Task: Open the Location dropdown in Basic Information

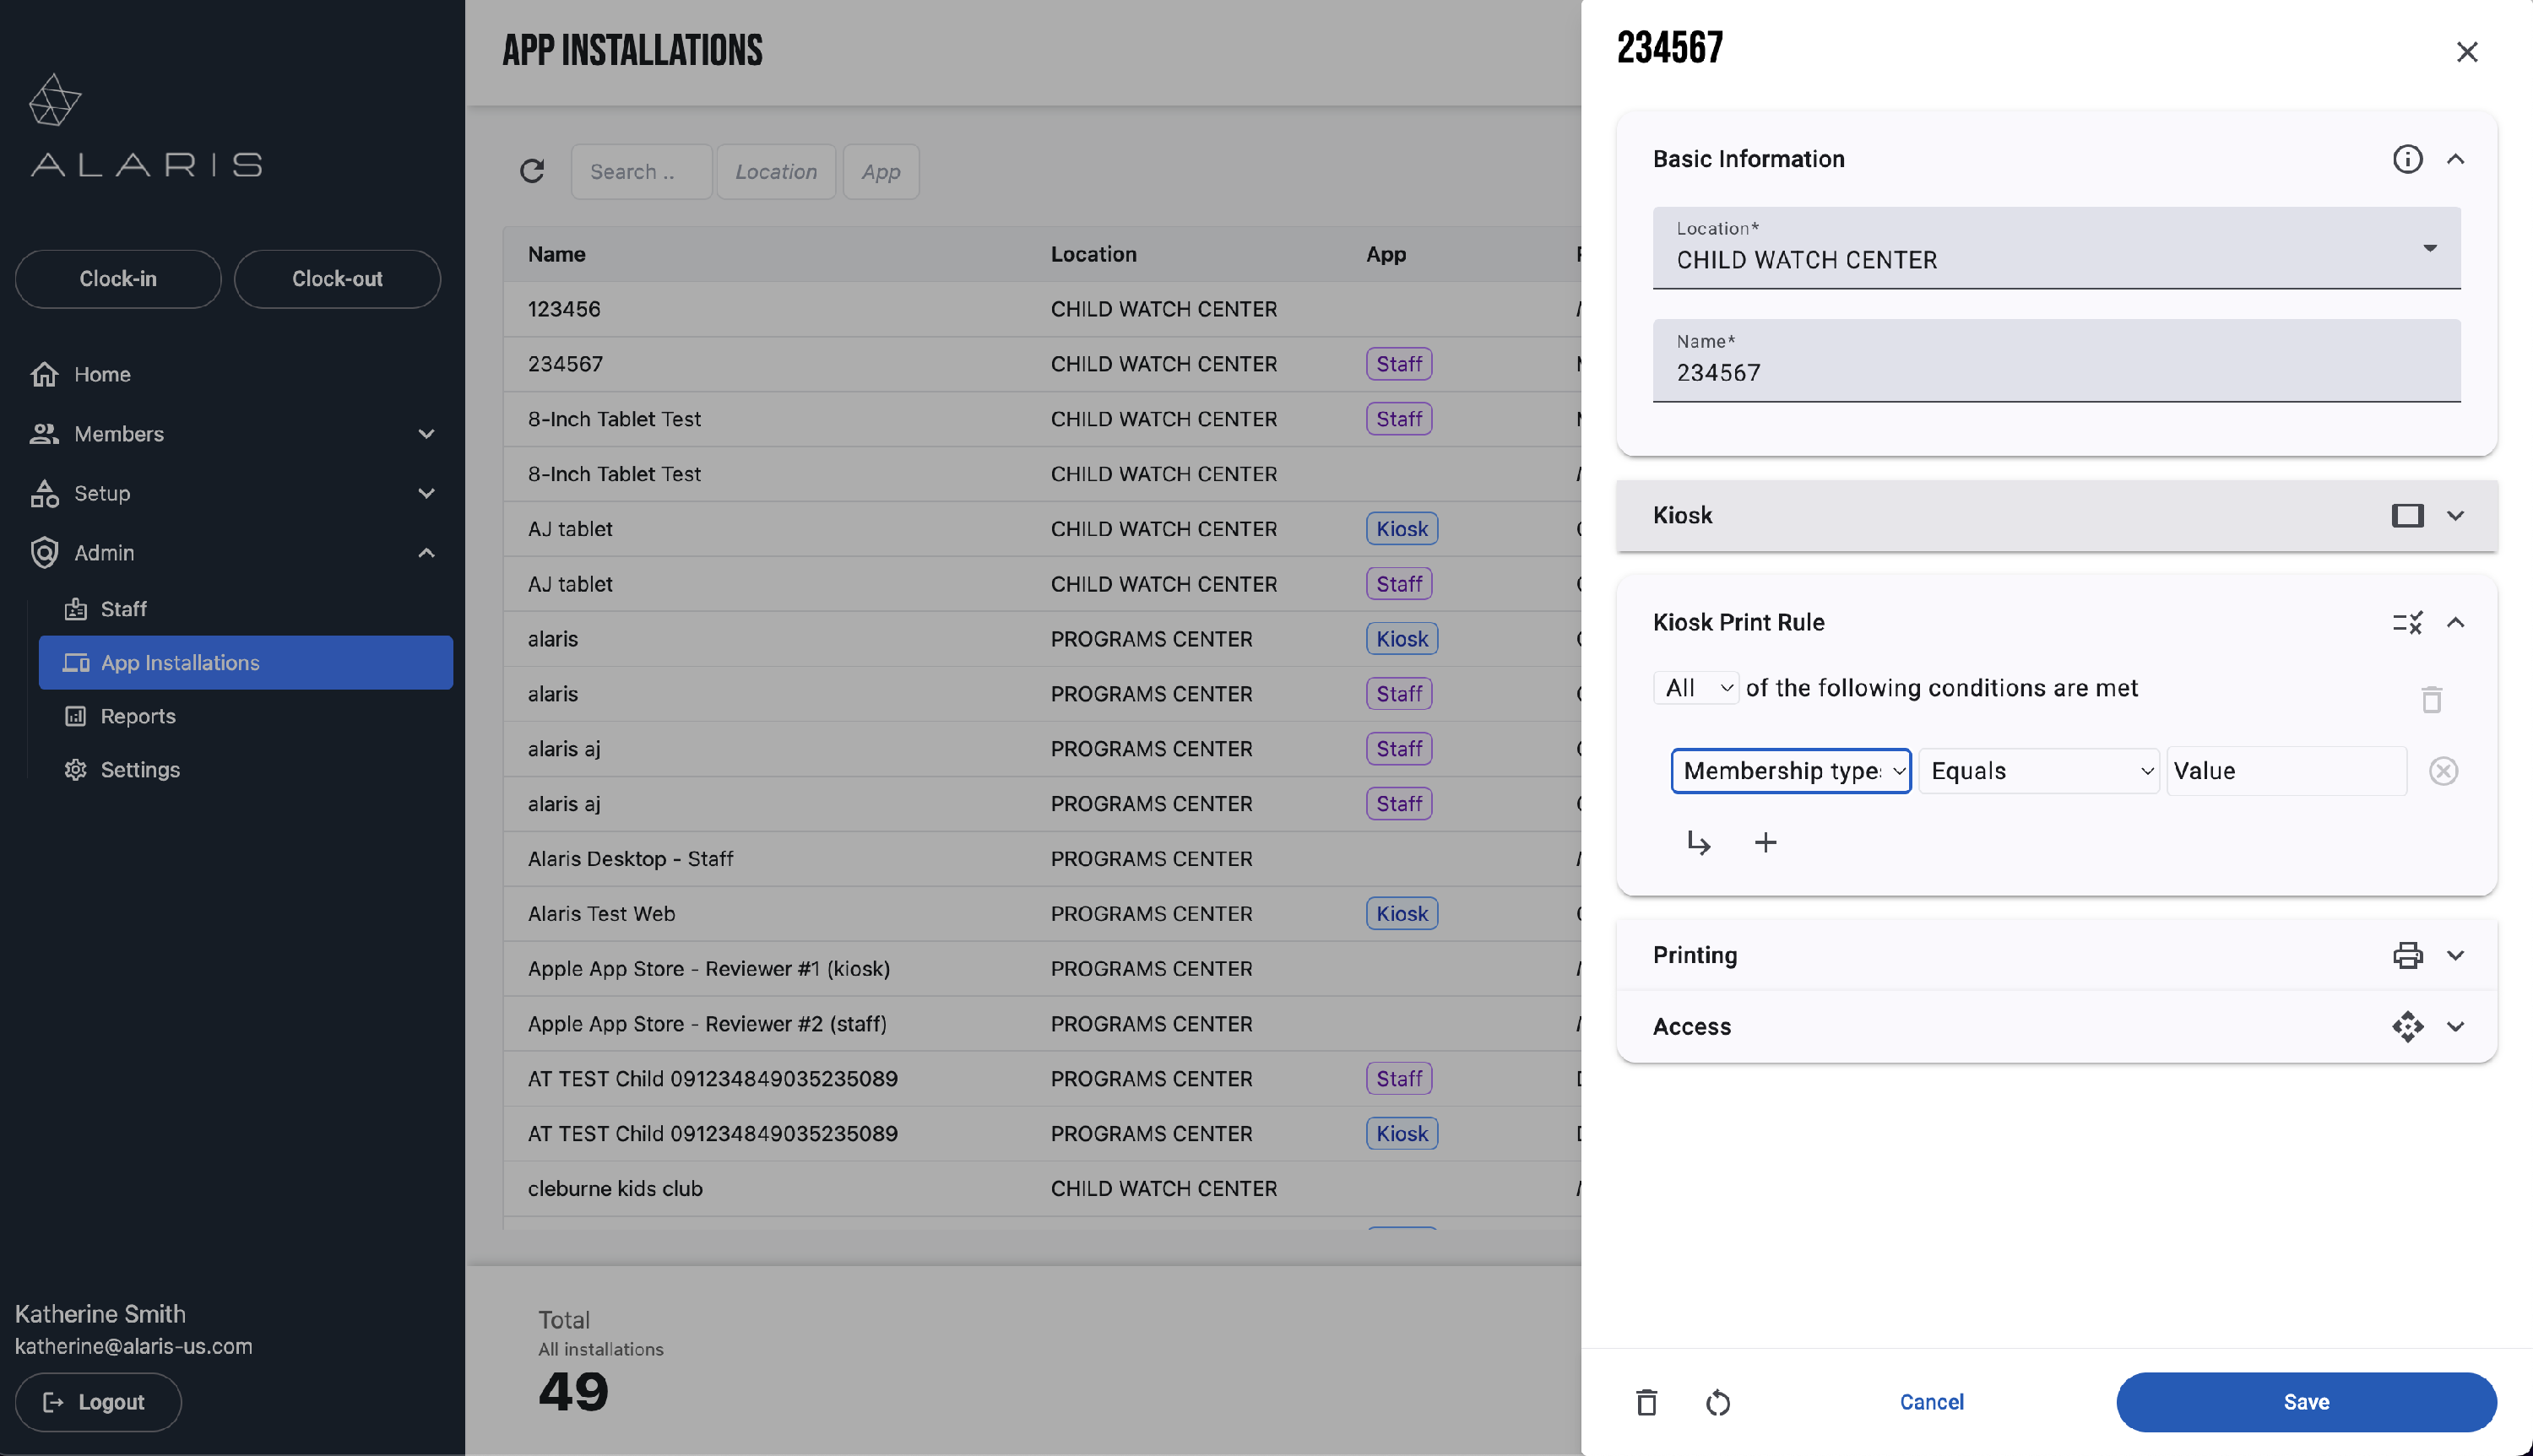Action: tap(2056, 248)
